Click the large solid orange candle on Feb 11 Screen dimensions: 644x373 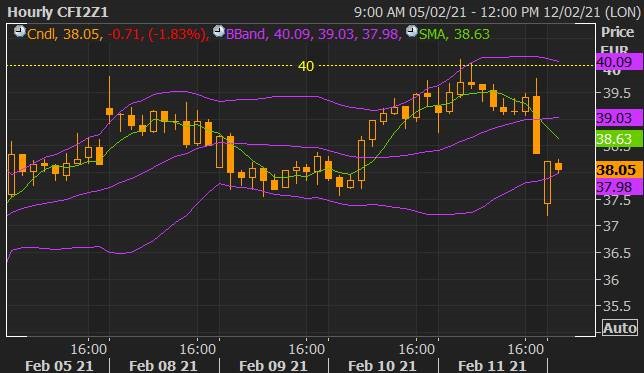click(x=536, y=125)
